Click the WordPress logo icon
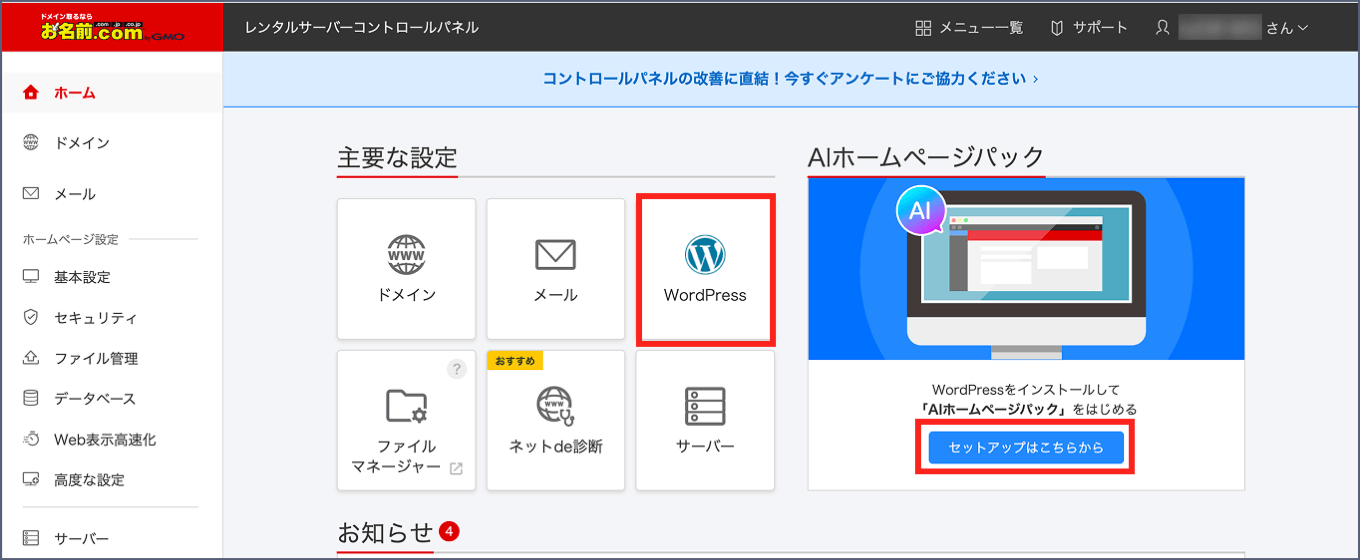The width and height of the screenshot is (1360, 560). pos(705,256)
